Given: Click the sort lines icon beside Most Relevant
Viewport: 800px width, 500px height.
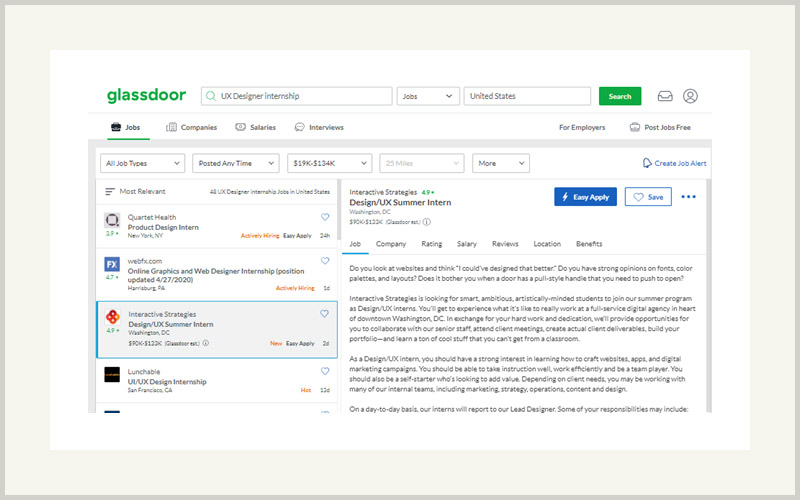Looking at the screenshot, I should tap(110, 192).
